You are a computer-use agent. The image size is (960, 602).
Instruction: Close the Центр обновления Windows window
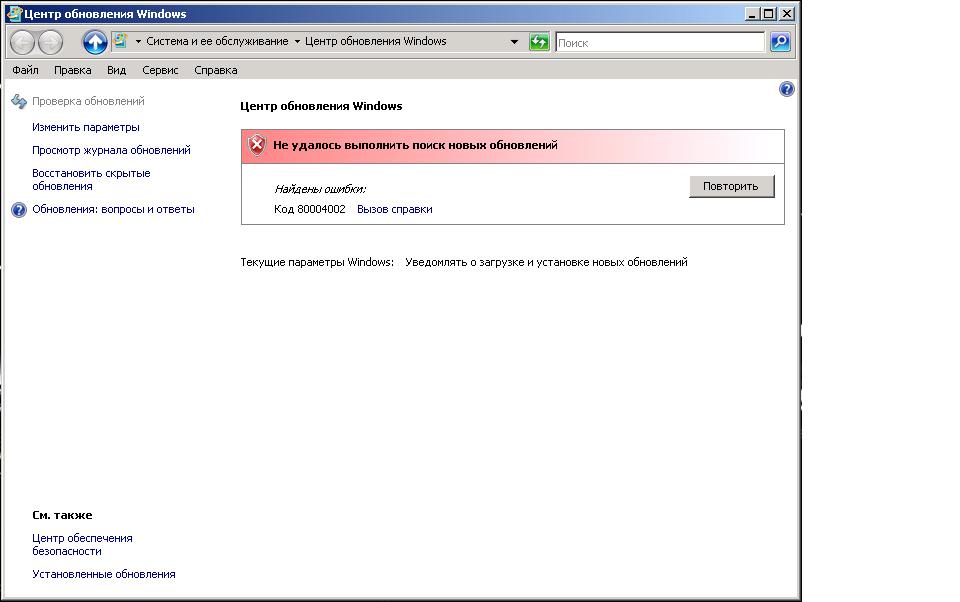787,13
